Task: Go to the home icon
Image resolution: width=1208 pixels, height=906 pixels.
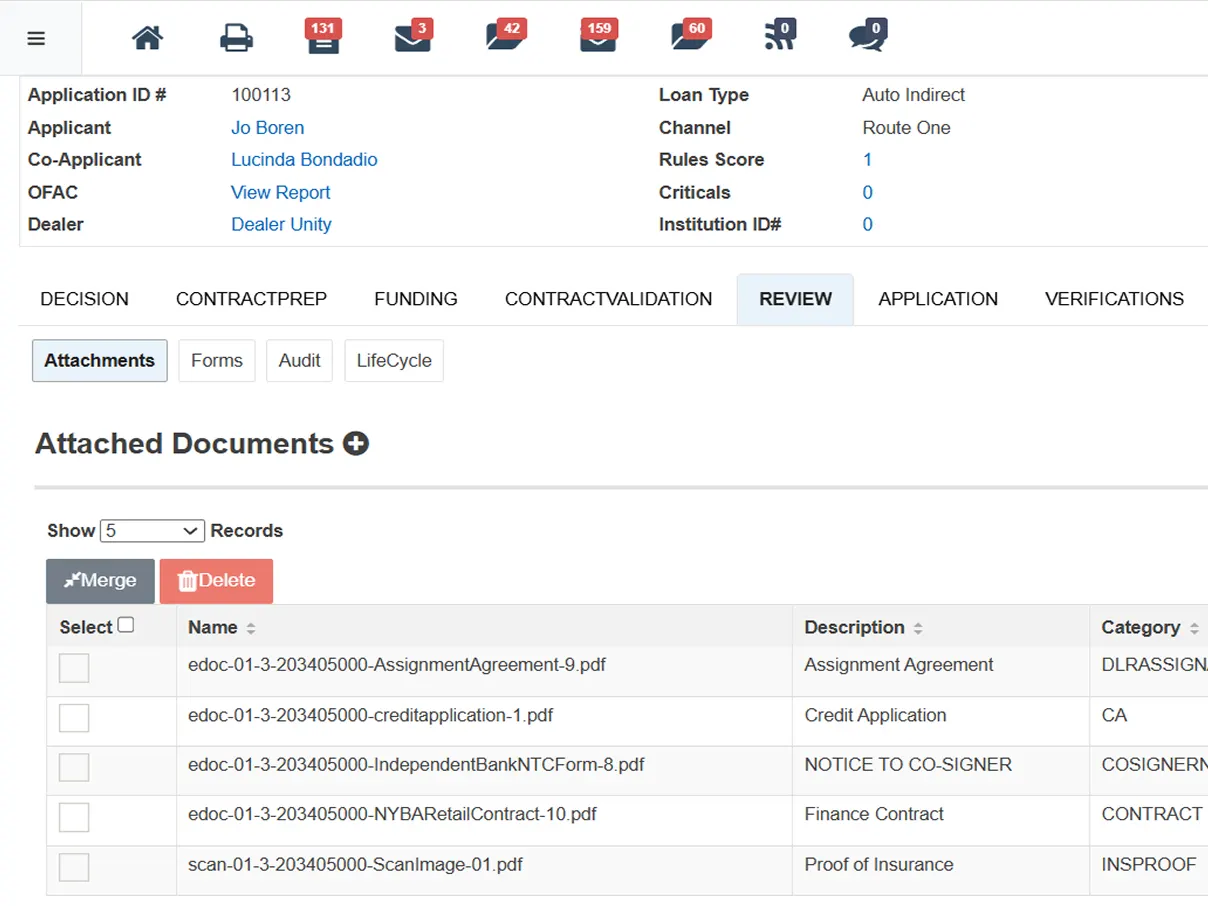Action: point(148,39)
